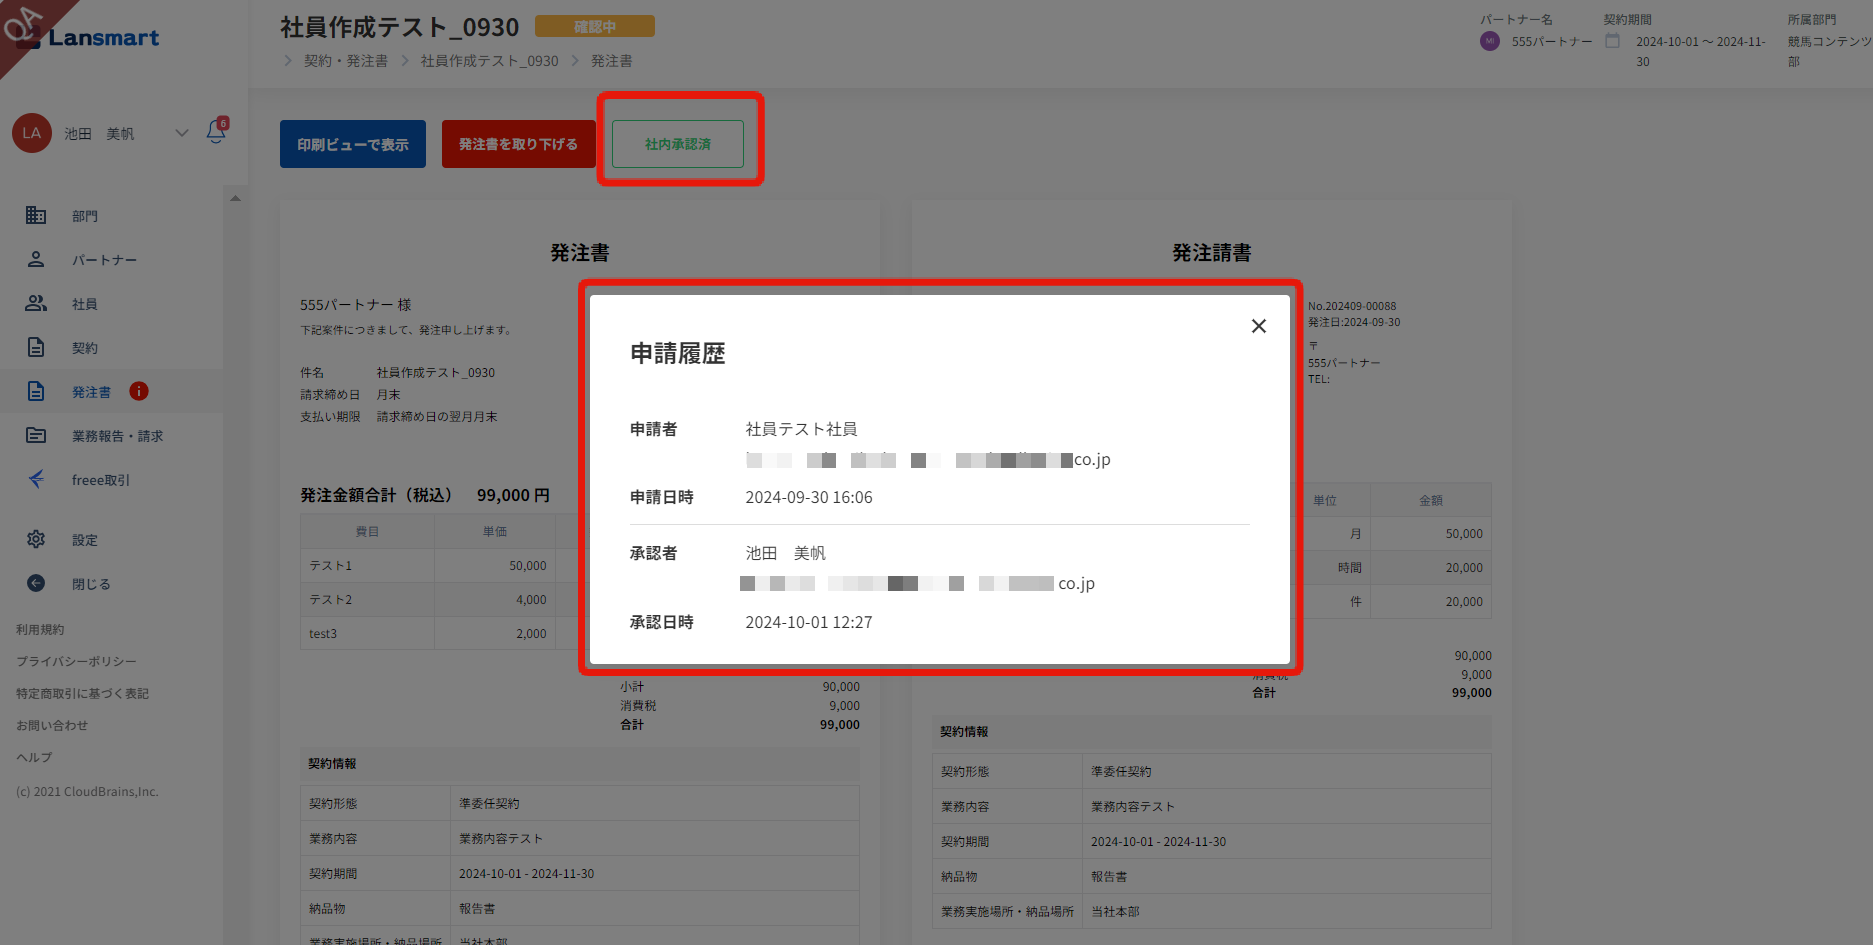Open the お問い合わせ link
Image resolution: width=1873 pixels, height=945 pixels.
tap(52, 726)
